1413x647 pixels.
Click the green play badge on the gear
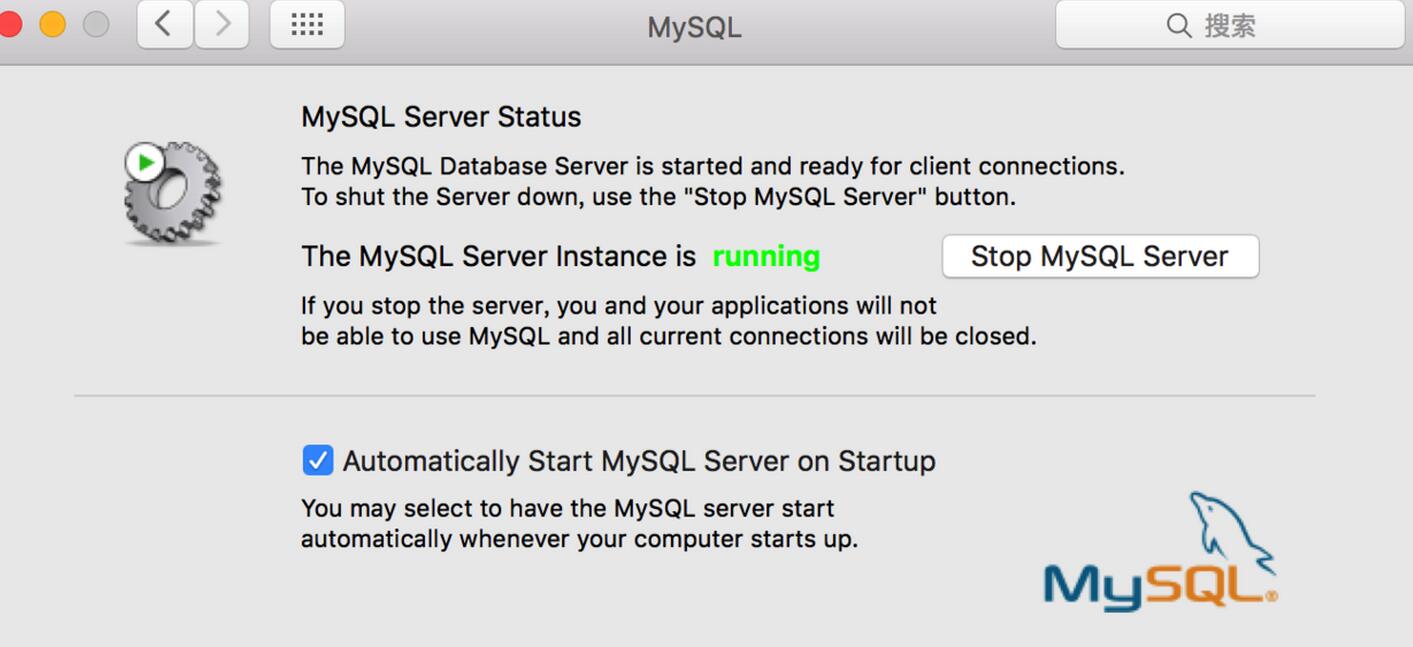click(x=145, y=162)
